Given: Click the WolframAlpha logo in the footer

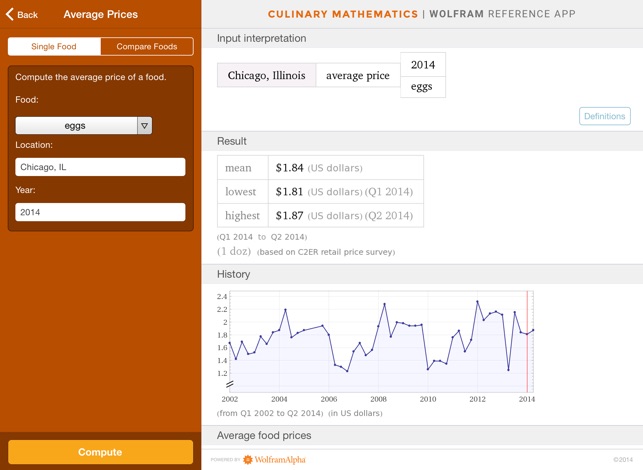Looking at the screenshot, I should point(274,459).
